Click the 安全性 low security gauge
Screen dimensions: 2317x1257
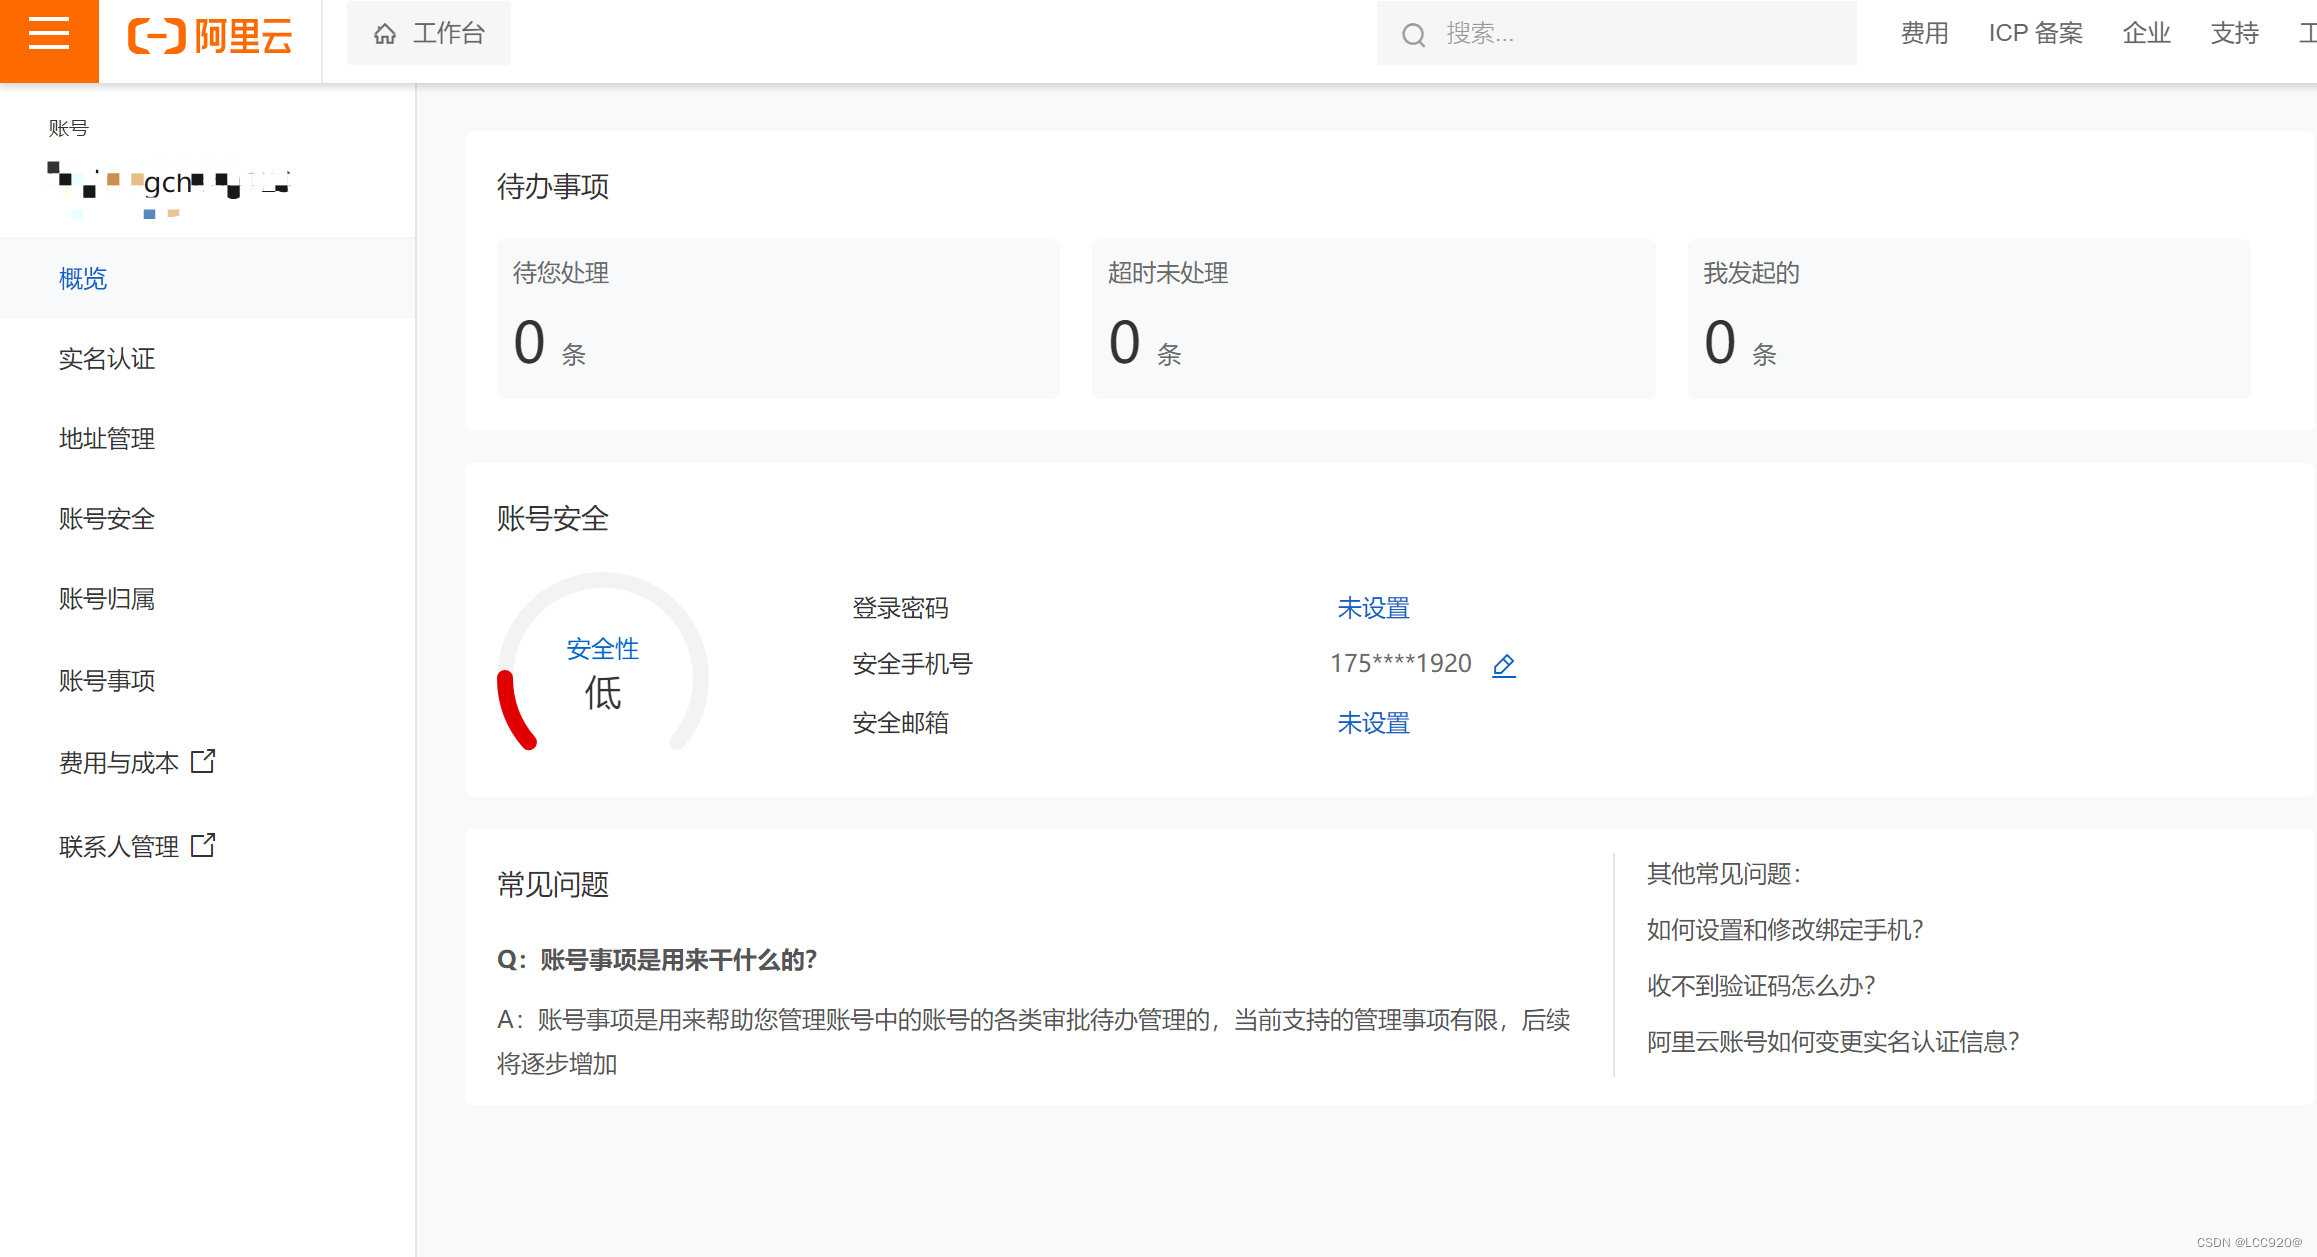[602, 670]
